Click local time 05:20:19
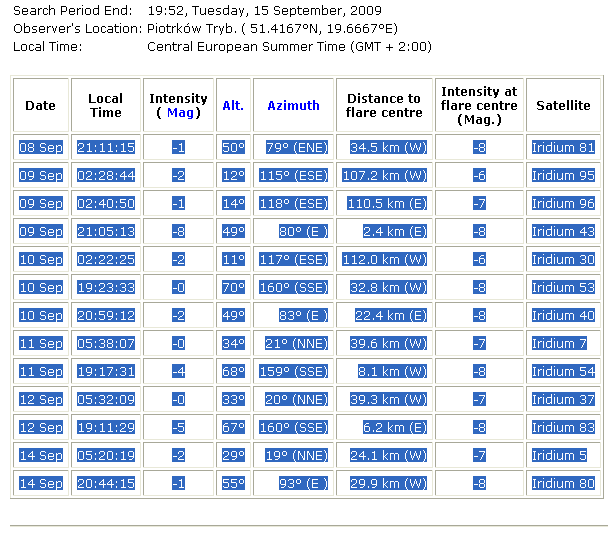This screenshot has height=533, width=613. (106, 455)
